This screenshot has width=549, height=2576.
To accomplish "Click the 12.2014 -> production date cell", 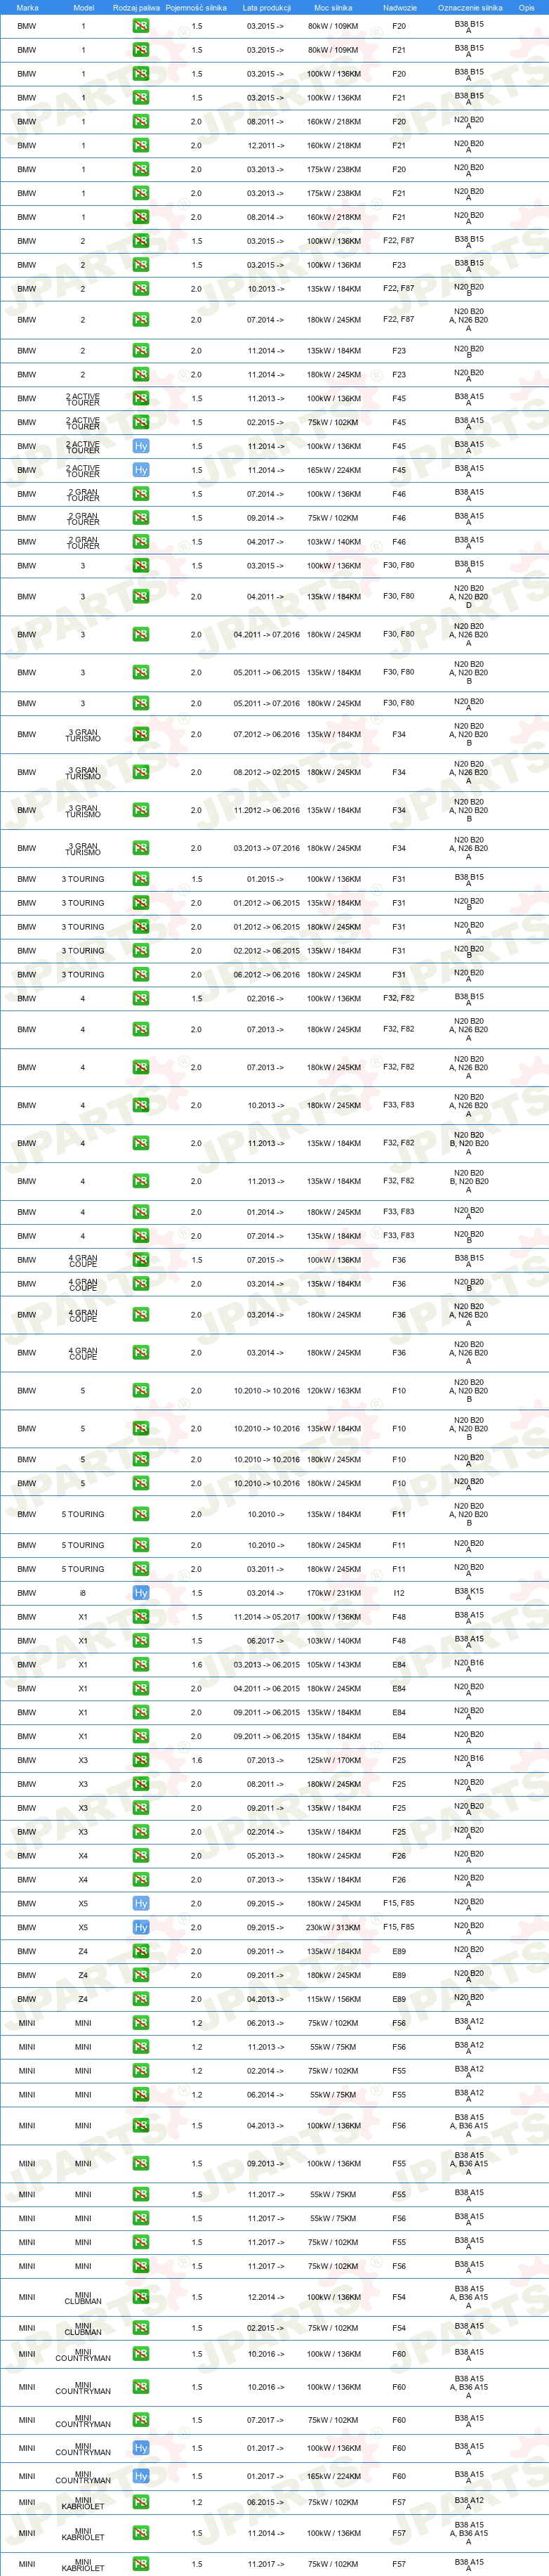I will 266,2297.
